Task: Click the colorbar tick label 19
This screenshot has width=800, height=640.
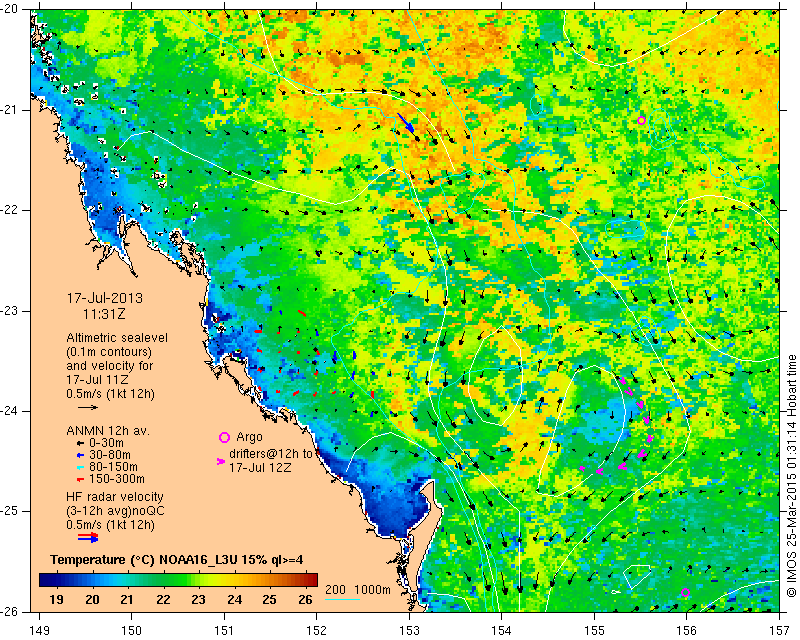Action: pyautogui.click(x=56, y=600)
